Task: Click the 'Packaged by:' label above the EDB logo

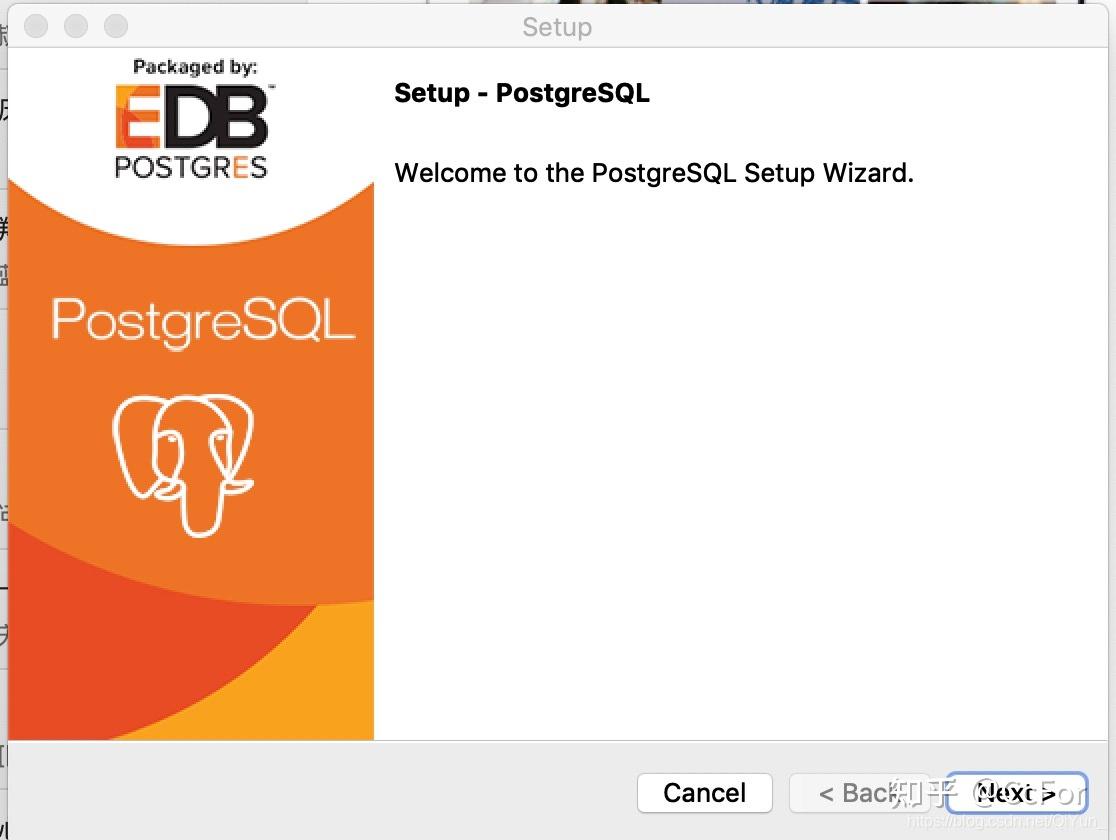Action: [x=195, y=66]
